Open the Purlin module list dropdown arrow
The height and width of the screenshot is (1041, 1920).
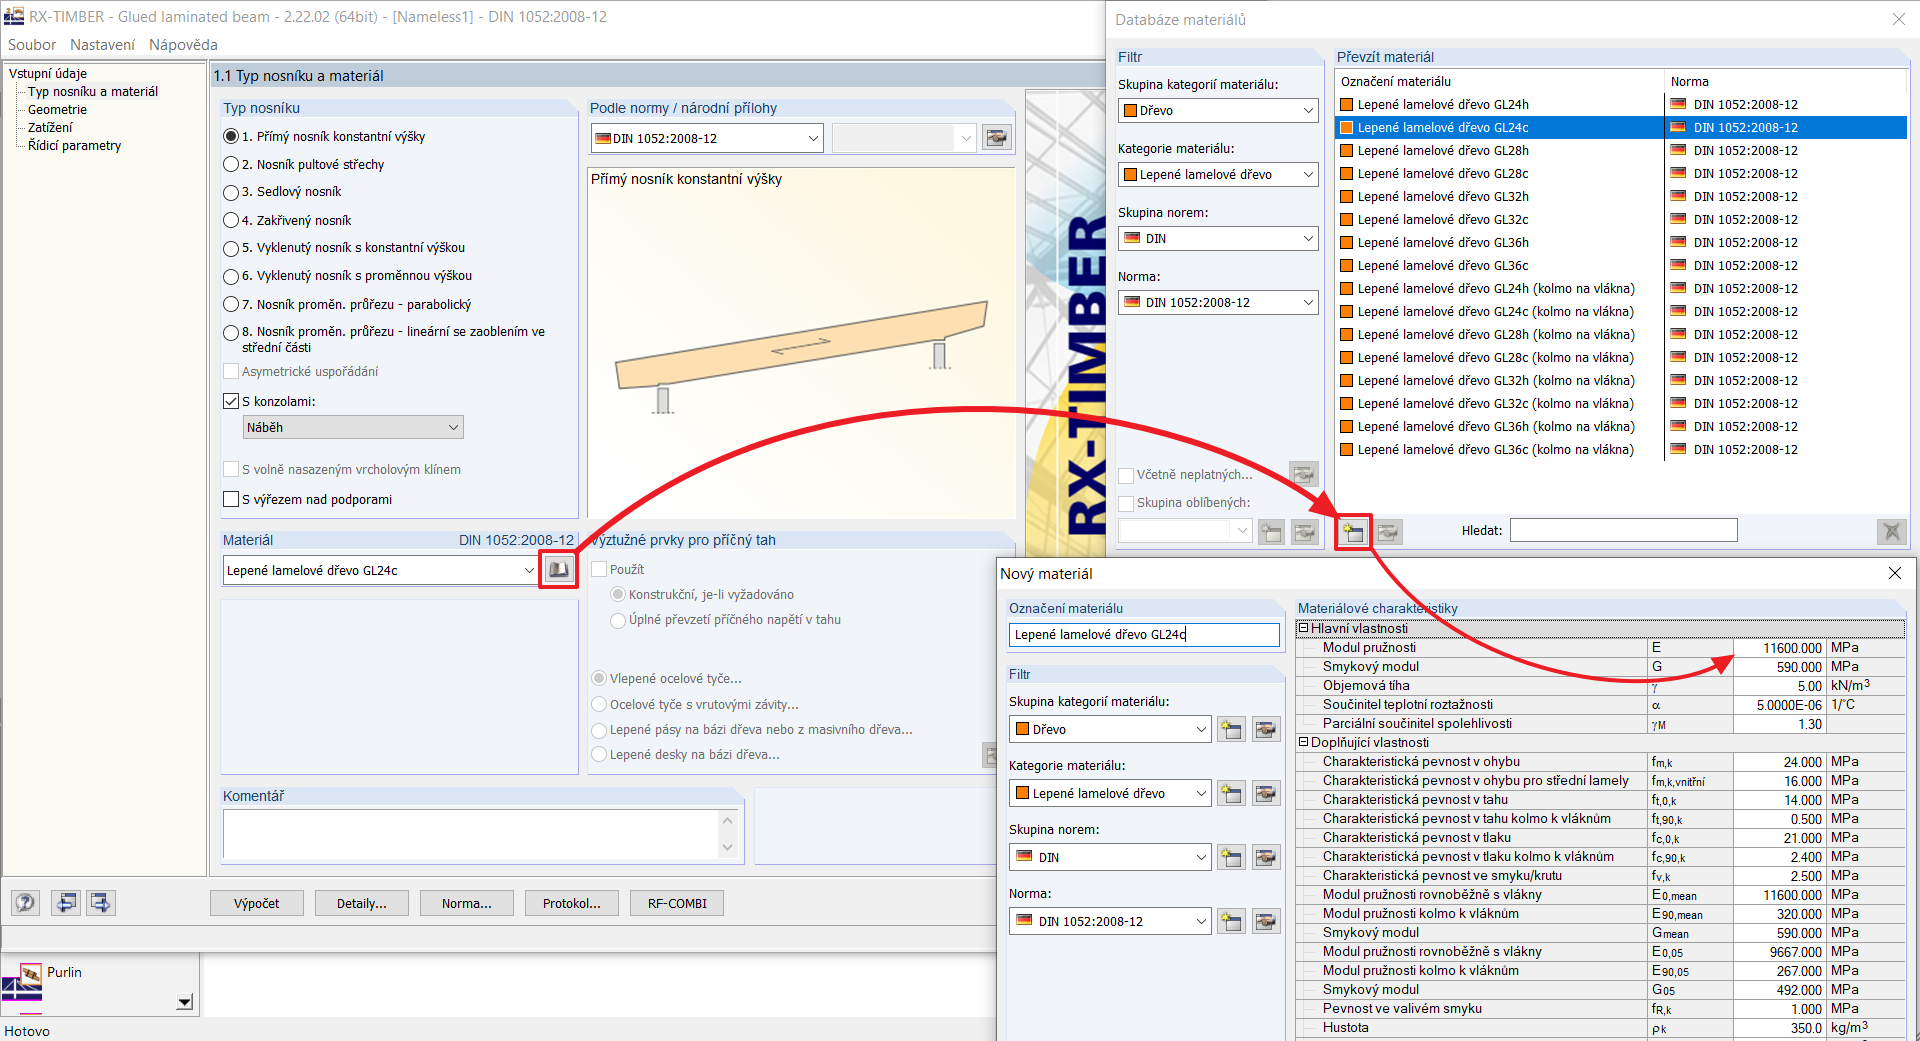pos(184,1002)
